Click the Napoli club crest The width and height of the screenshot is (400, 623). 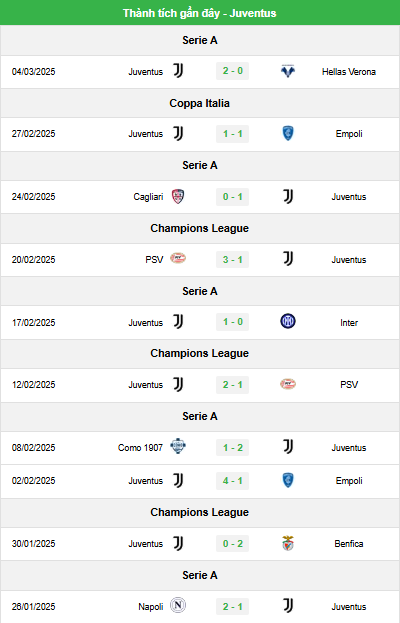[178, 606]
